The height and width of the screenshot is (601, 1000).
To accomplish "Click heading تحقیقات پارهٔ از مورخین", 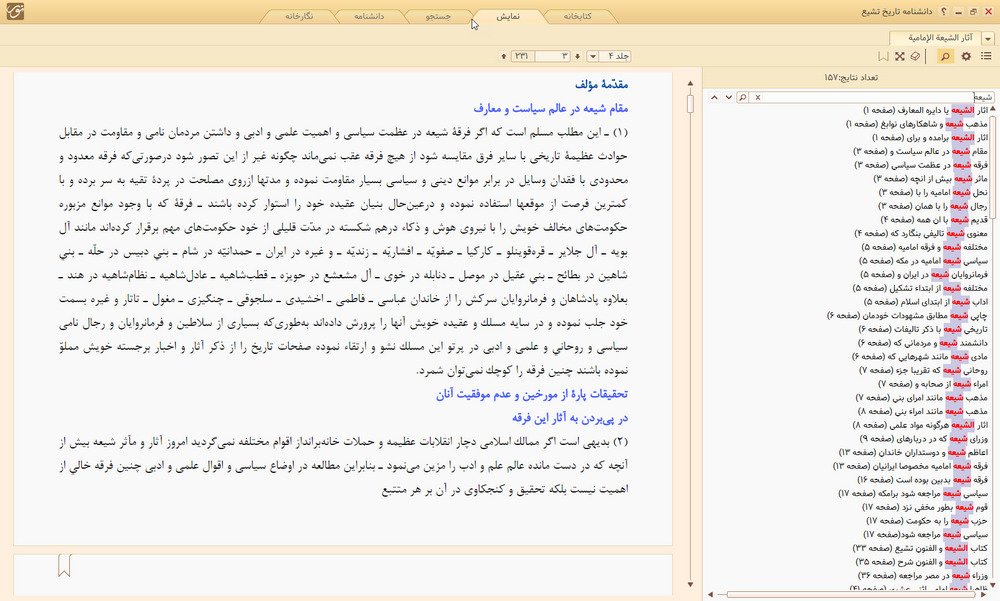I will click(532, 394).
